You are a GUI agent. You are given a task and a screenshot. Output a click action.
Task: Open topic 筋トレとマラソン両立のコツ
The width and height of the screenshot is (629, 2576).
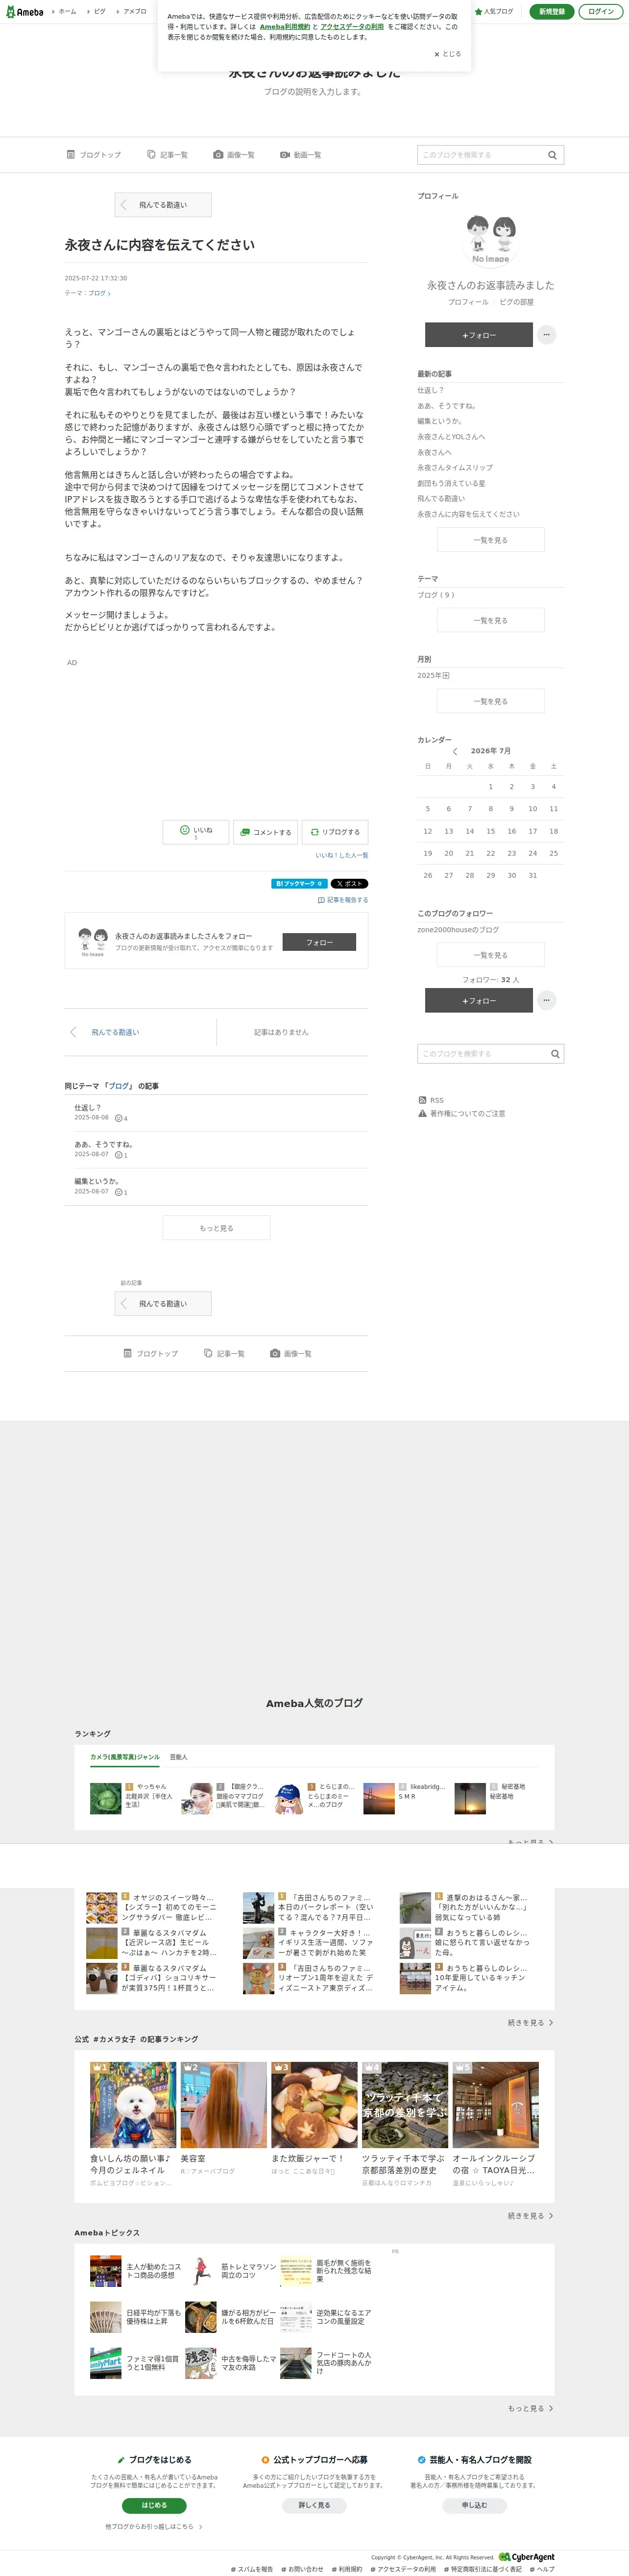pyautogui.click(x=231, y=2271)
